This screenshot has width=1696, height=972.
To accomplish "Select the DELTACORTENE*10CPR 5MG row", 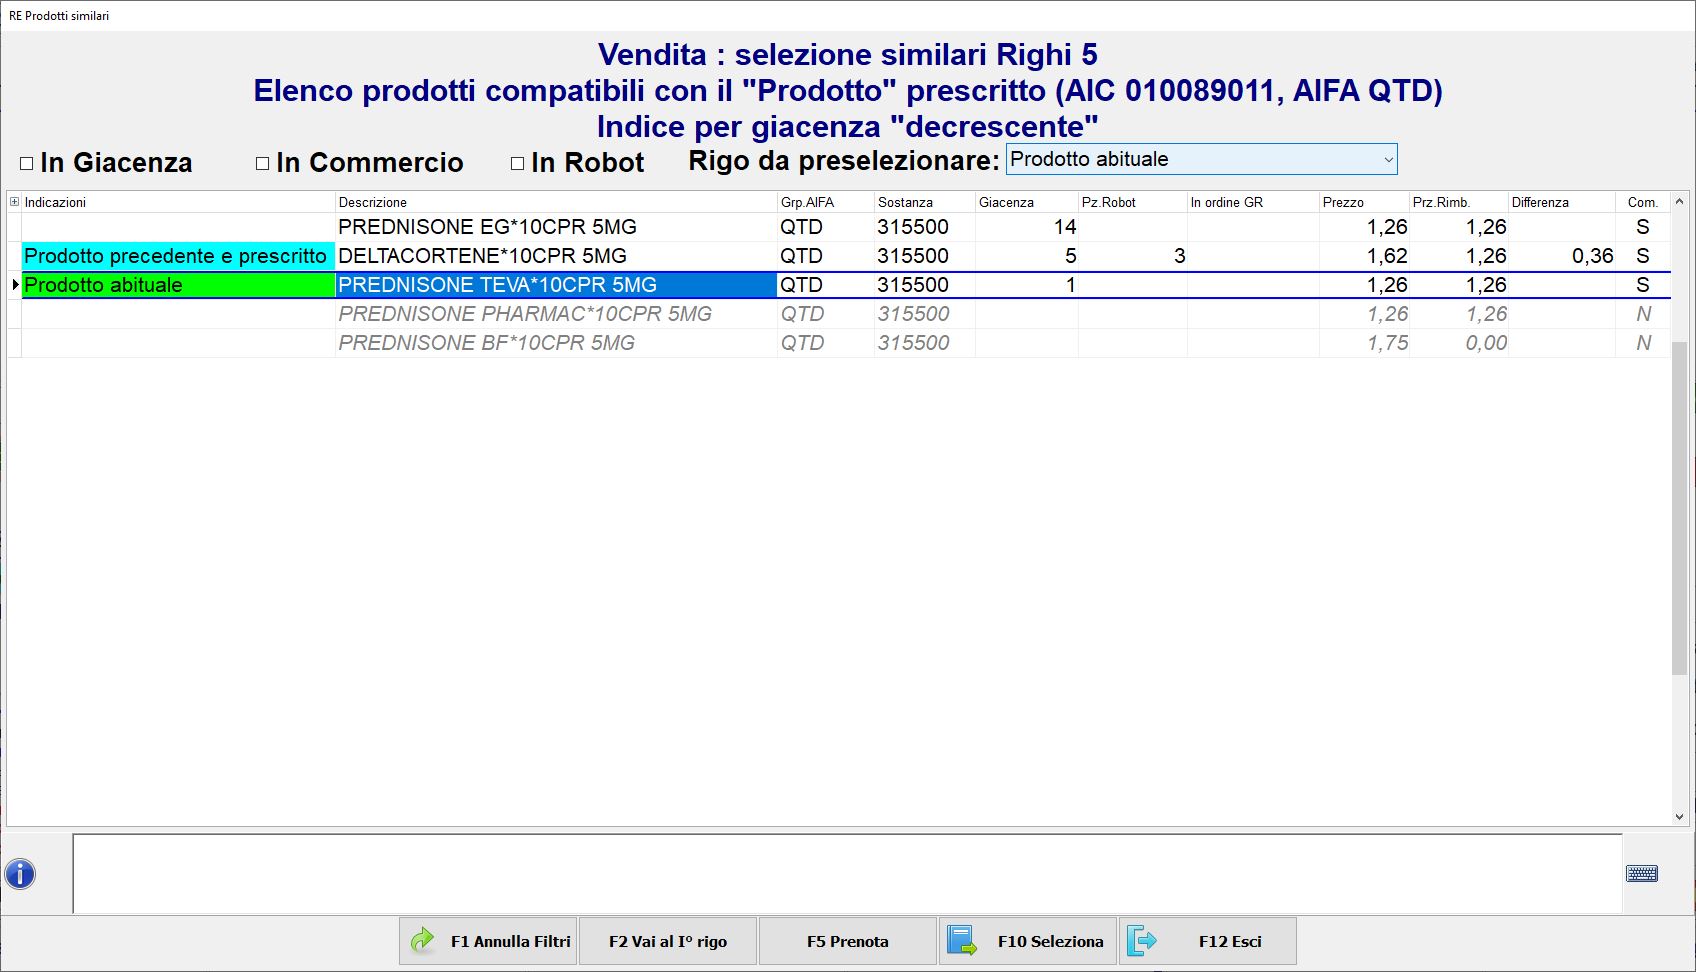I will click(482, 256).
